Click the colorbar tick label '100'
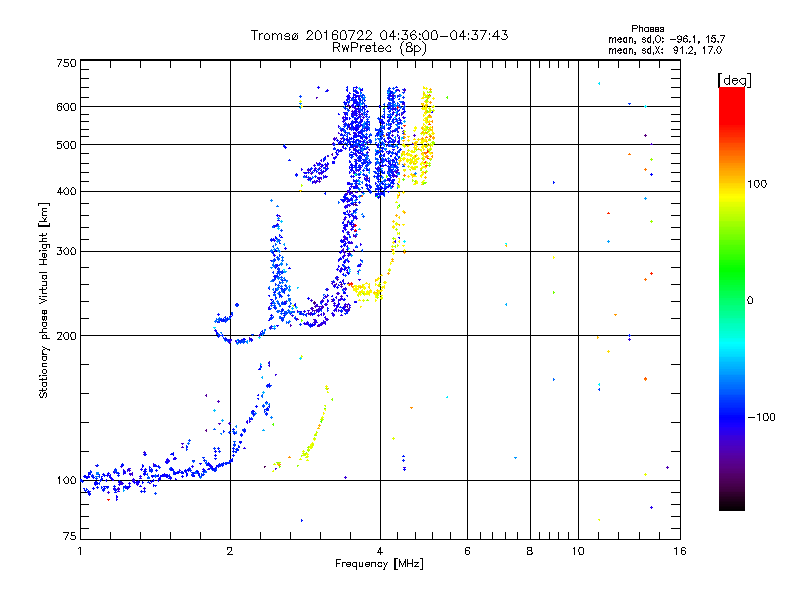The width and height of the screenshot is (800, 600). click(757, 184)
